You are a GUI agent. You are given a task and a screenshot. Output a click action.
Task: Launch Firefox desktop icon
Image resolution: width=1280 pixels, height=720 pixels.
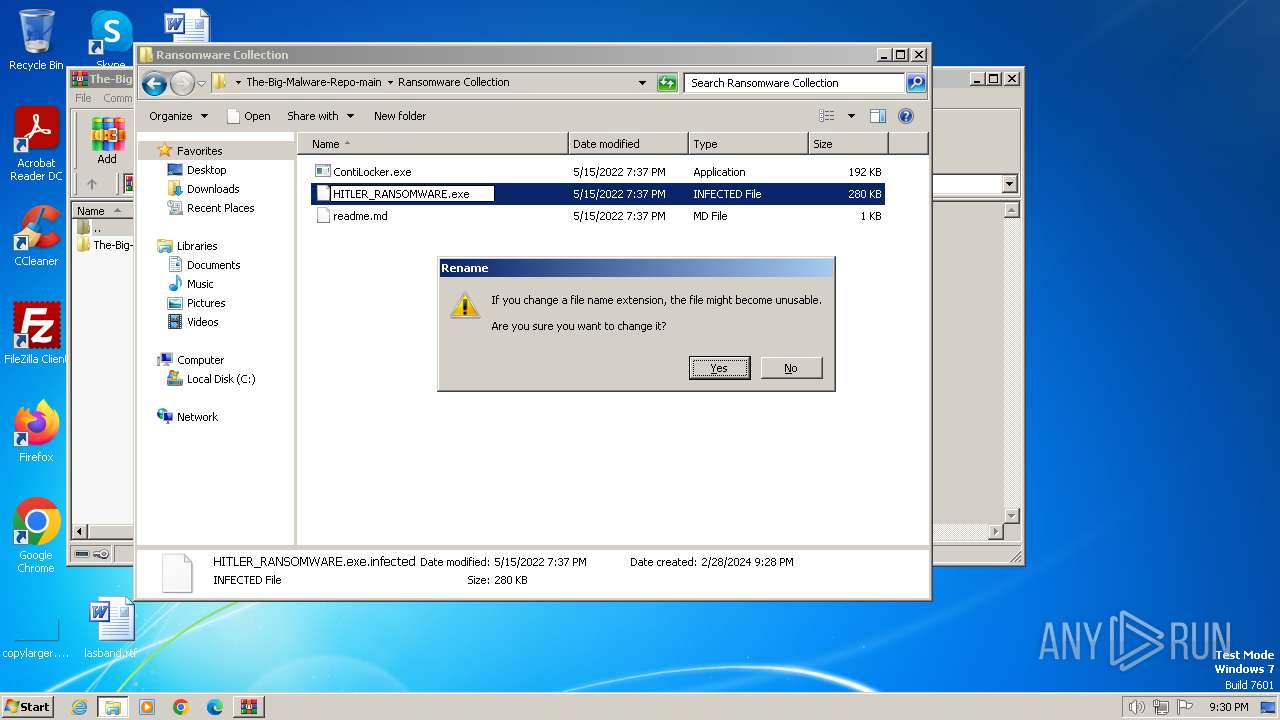coord(36,432)
